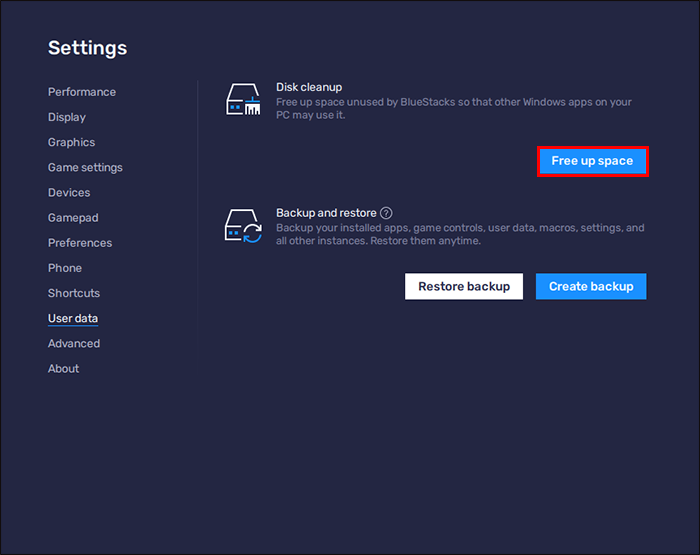
Task: Open the Performance settings section
Action: (82, 92)
